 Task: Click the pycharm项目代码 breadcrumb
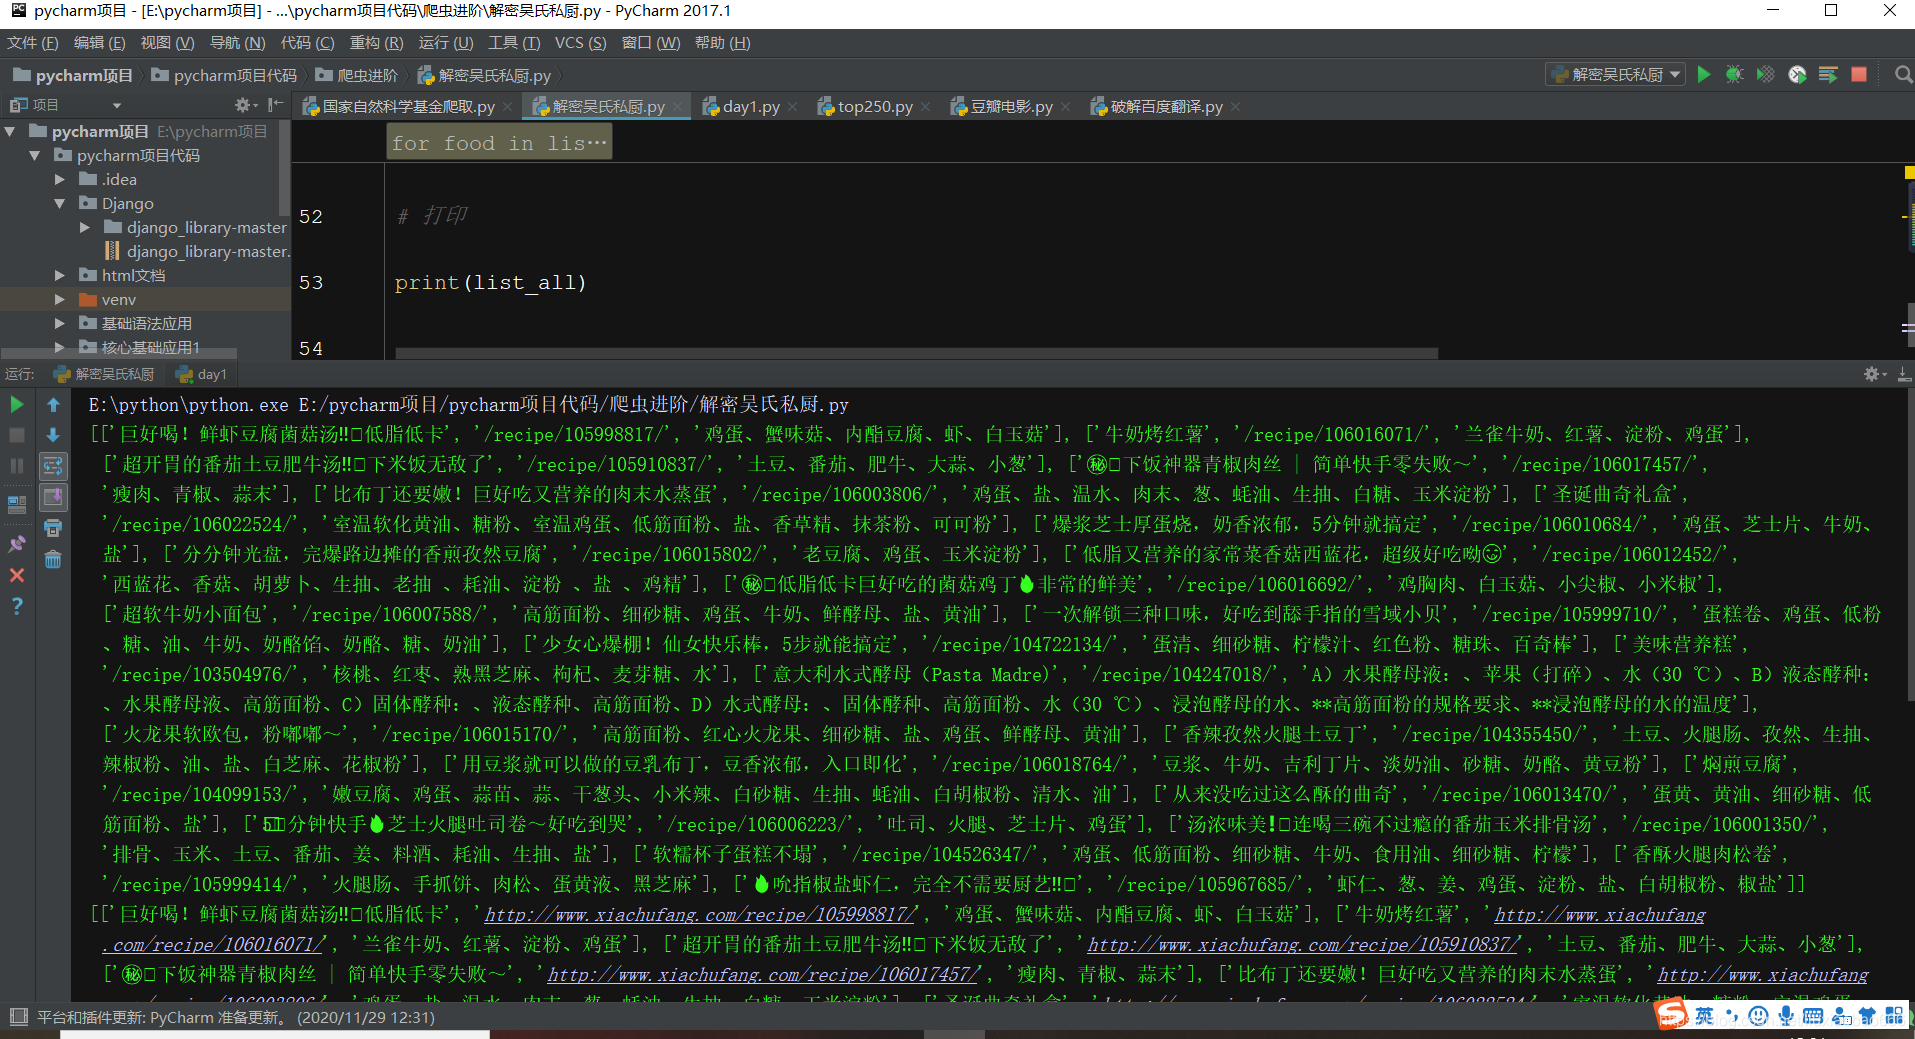tap(225, 75)
